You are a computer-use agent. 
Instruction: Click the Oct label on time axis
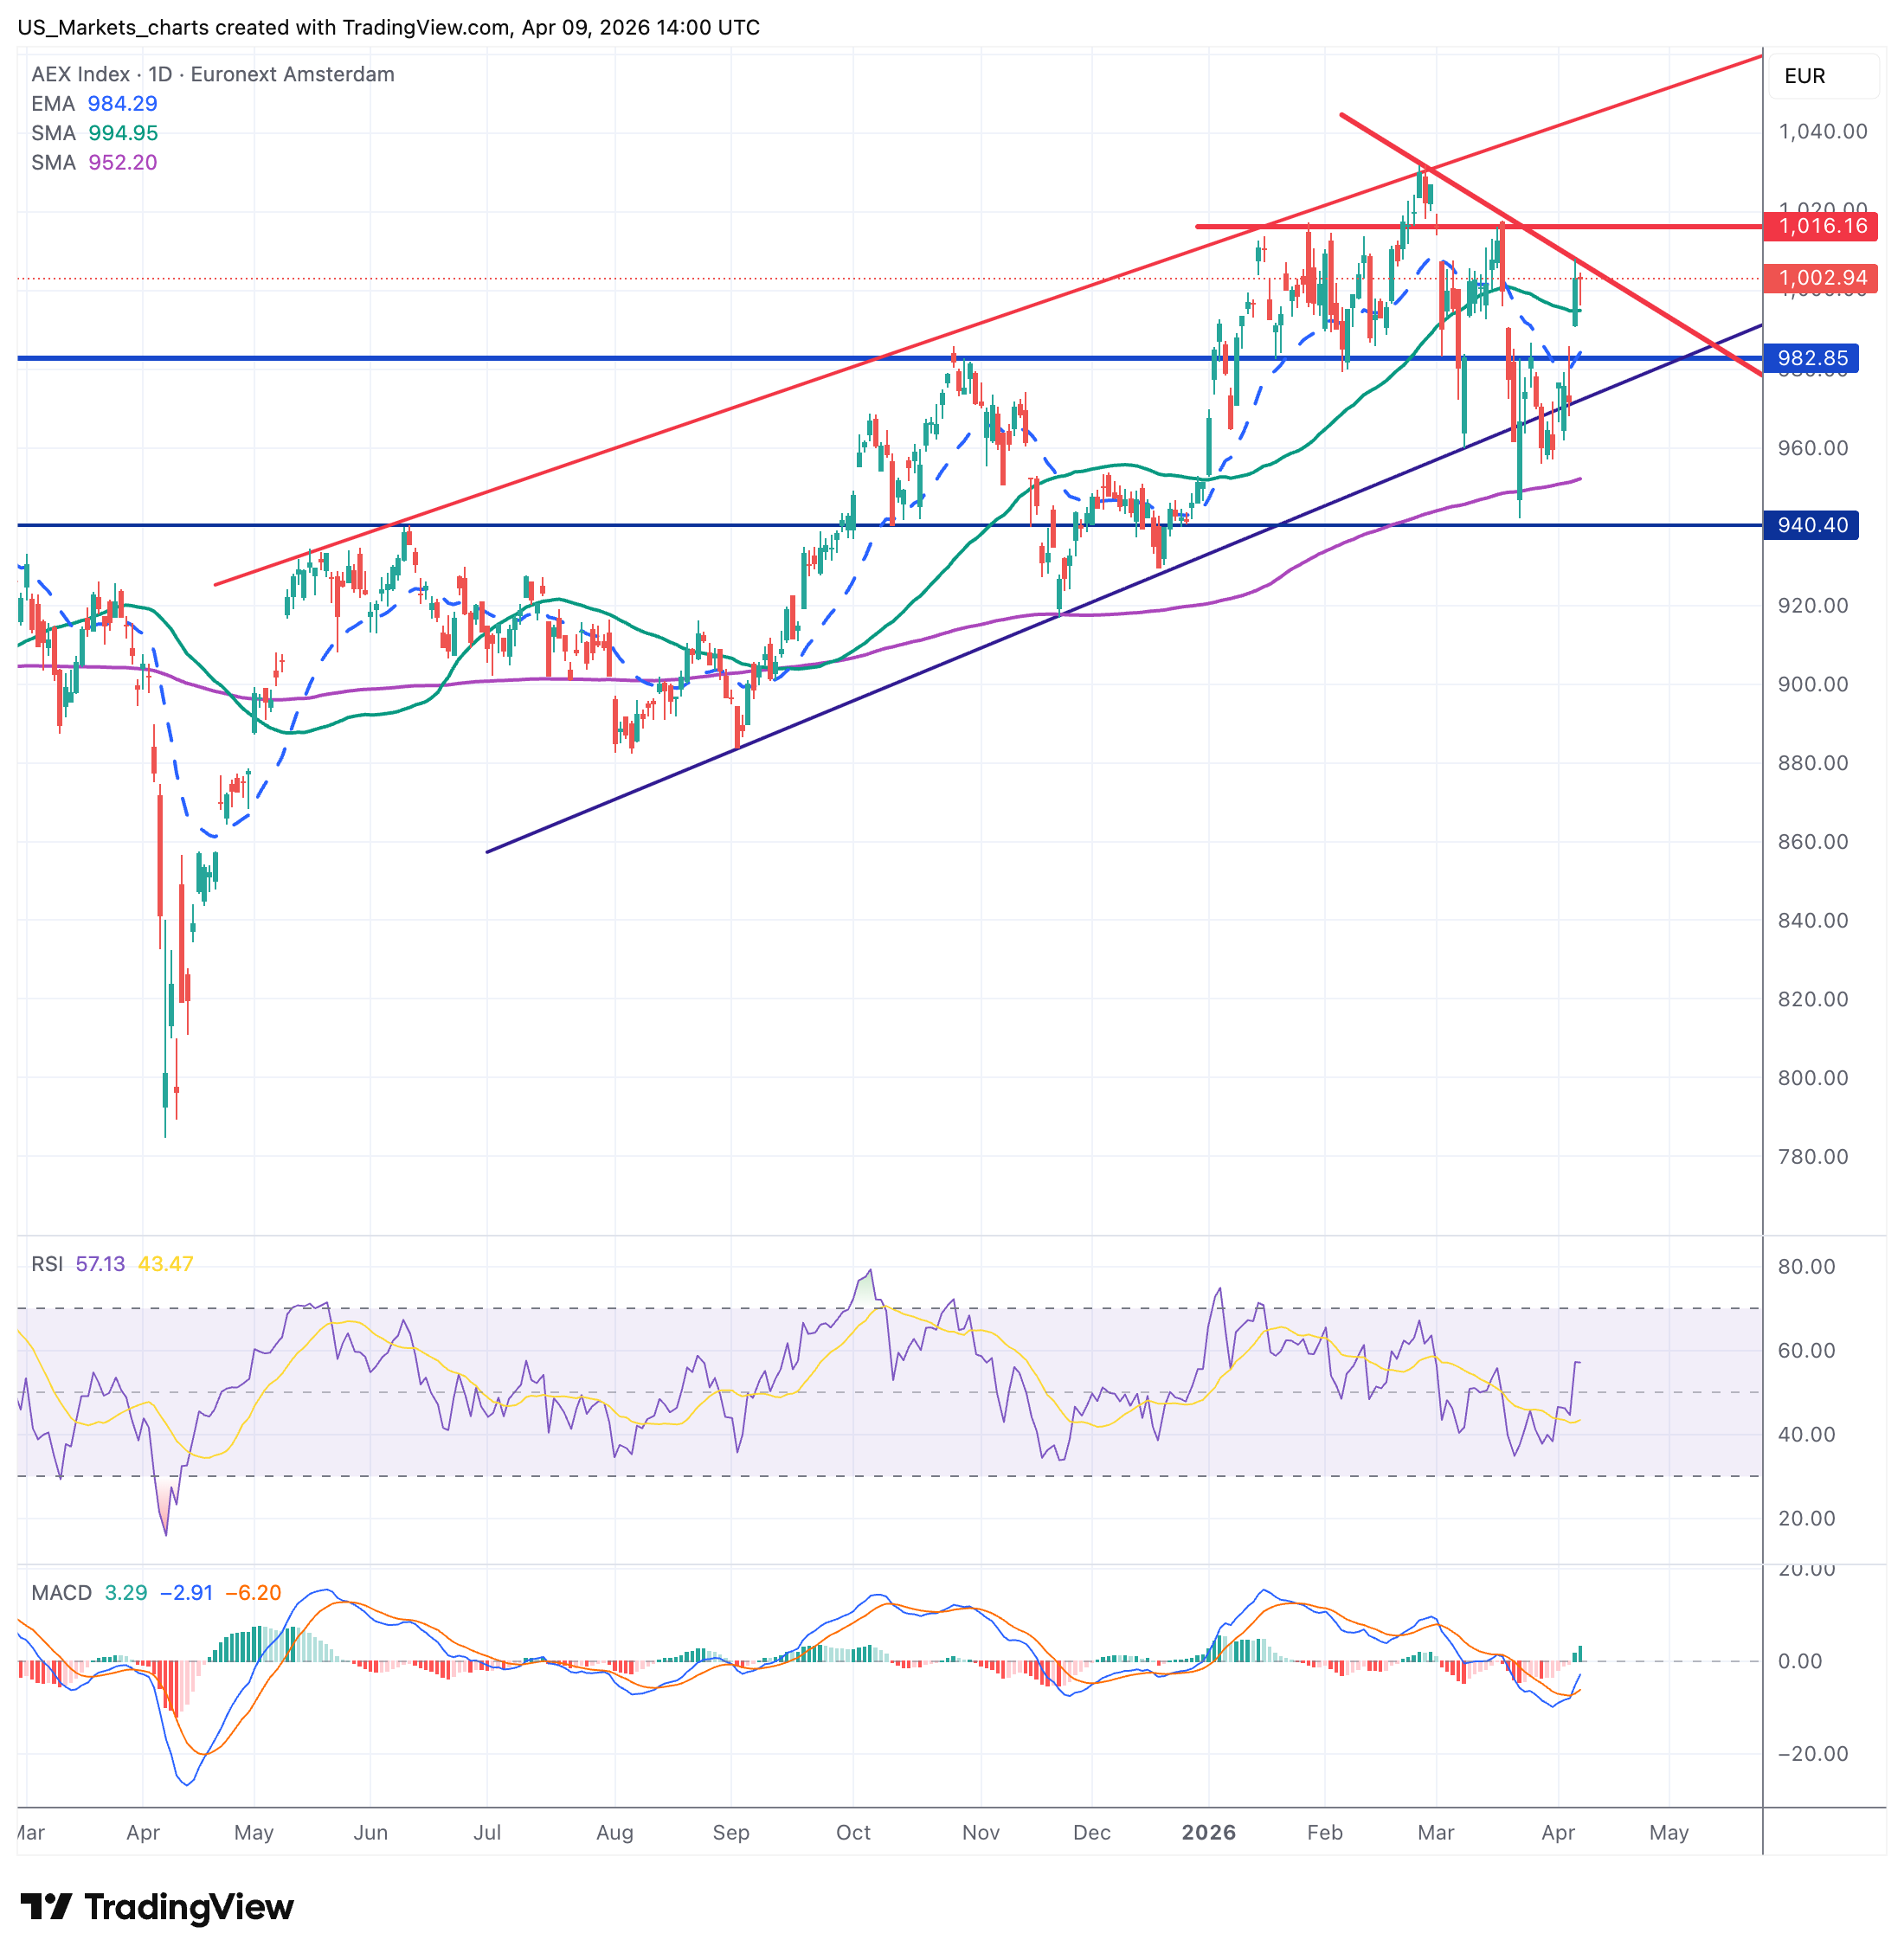pos(853,1832)
